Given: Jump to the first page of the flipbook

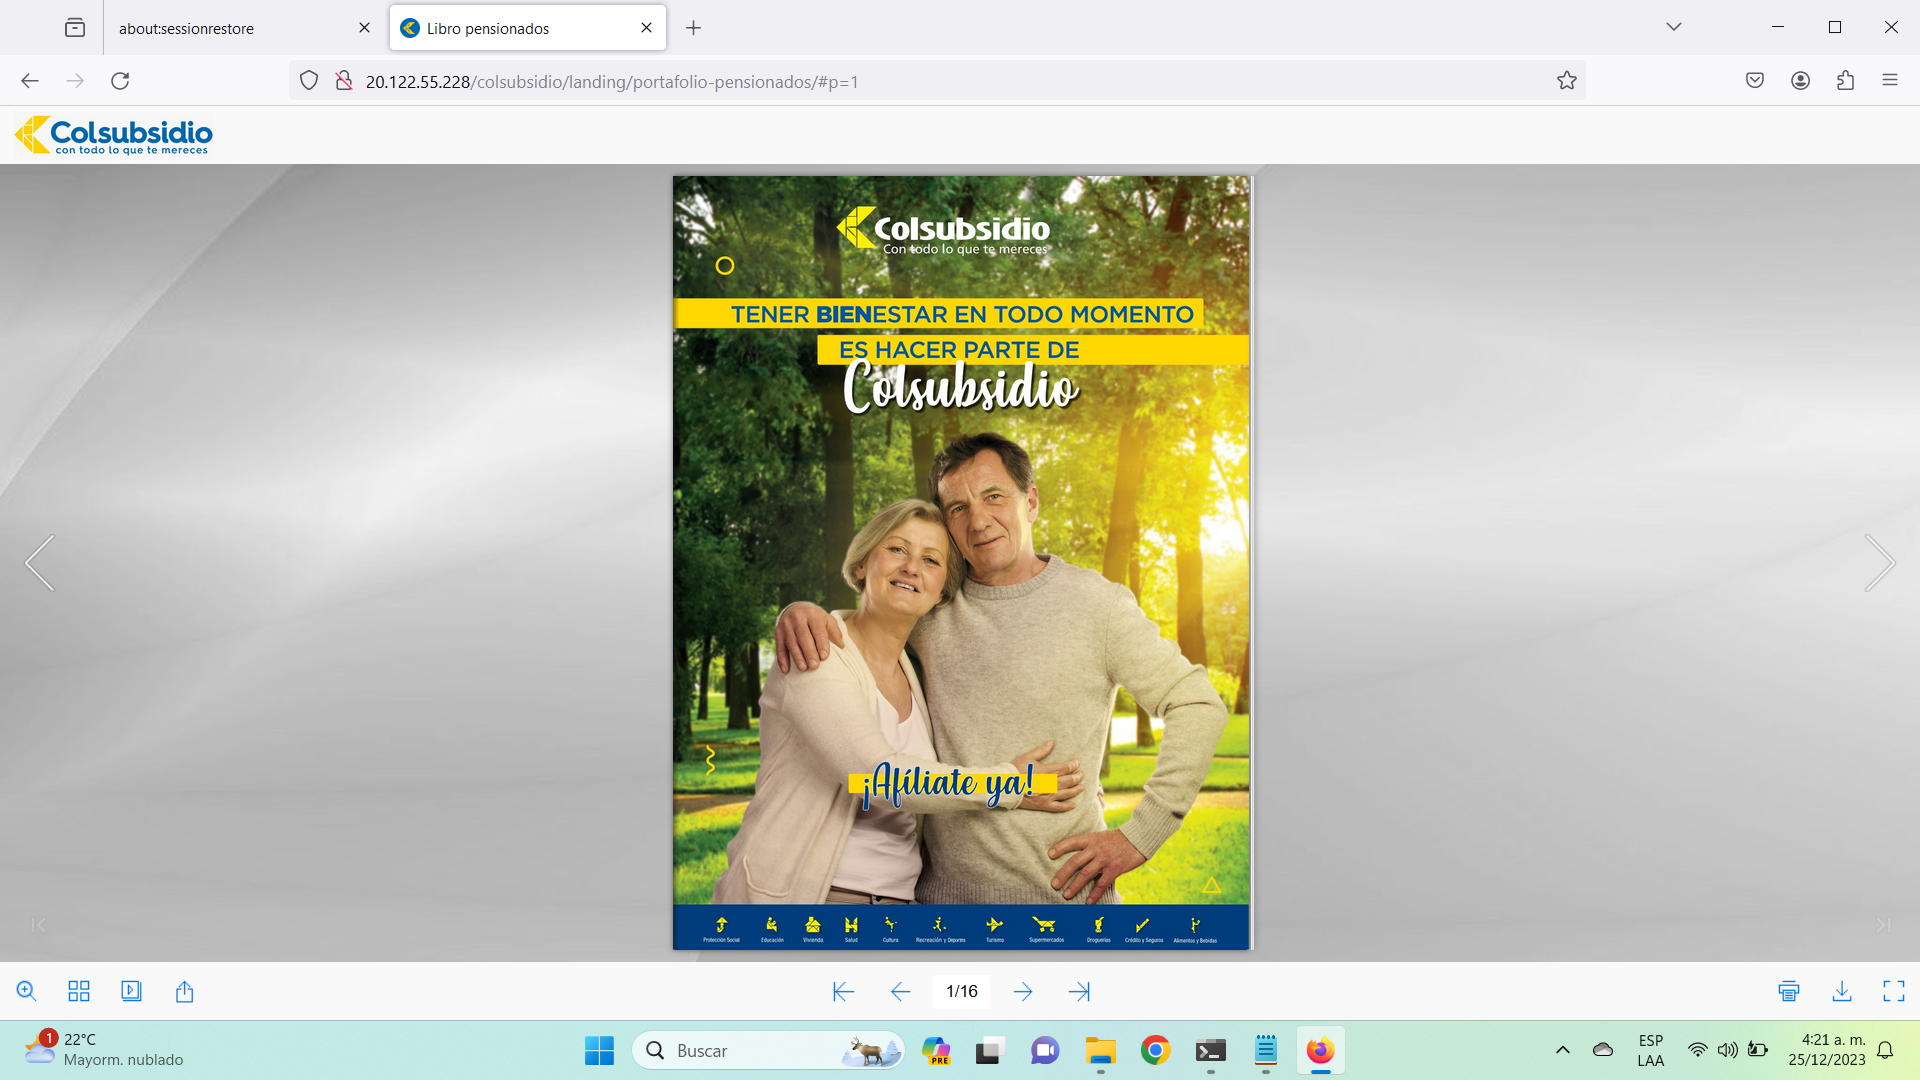Looking at the screenshot, I should pos(843,991).
